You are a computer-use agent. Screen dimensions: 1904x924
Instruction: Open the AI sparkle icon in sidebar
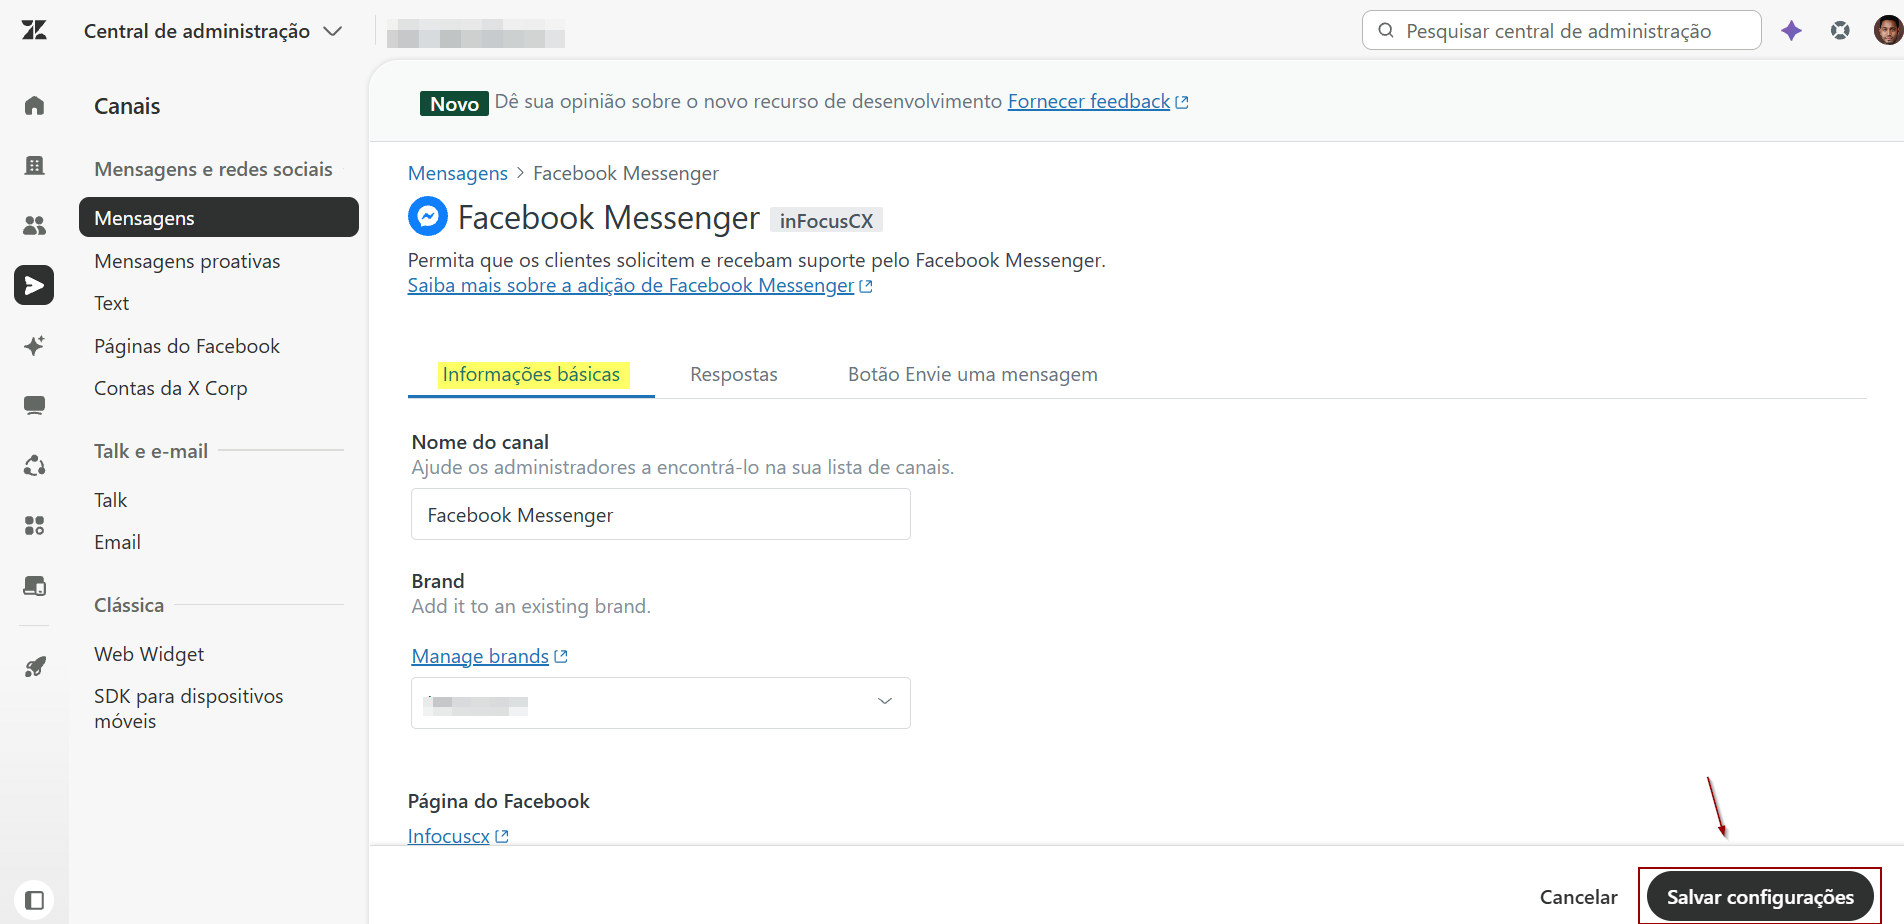pyautogui.click(x=34, y=345)
